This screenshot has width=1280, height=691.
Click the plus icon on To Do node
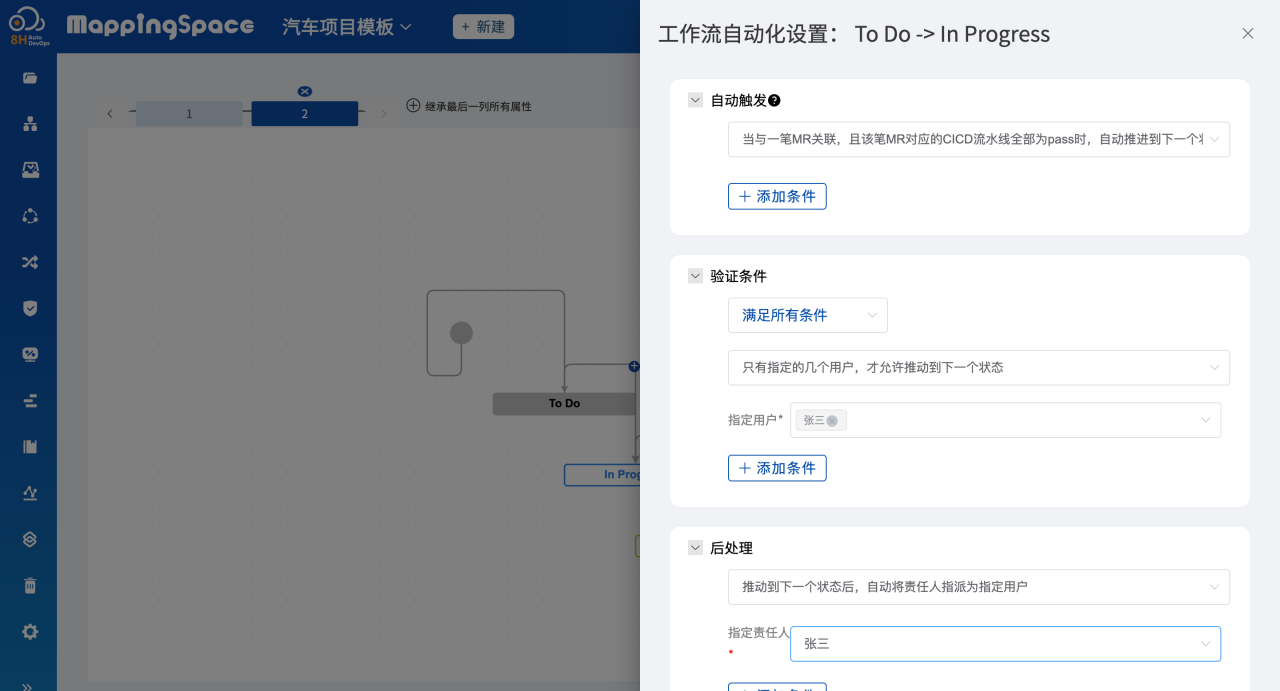pyautogui.click(x=634, y=366)
